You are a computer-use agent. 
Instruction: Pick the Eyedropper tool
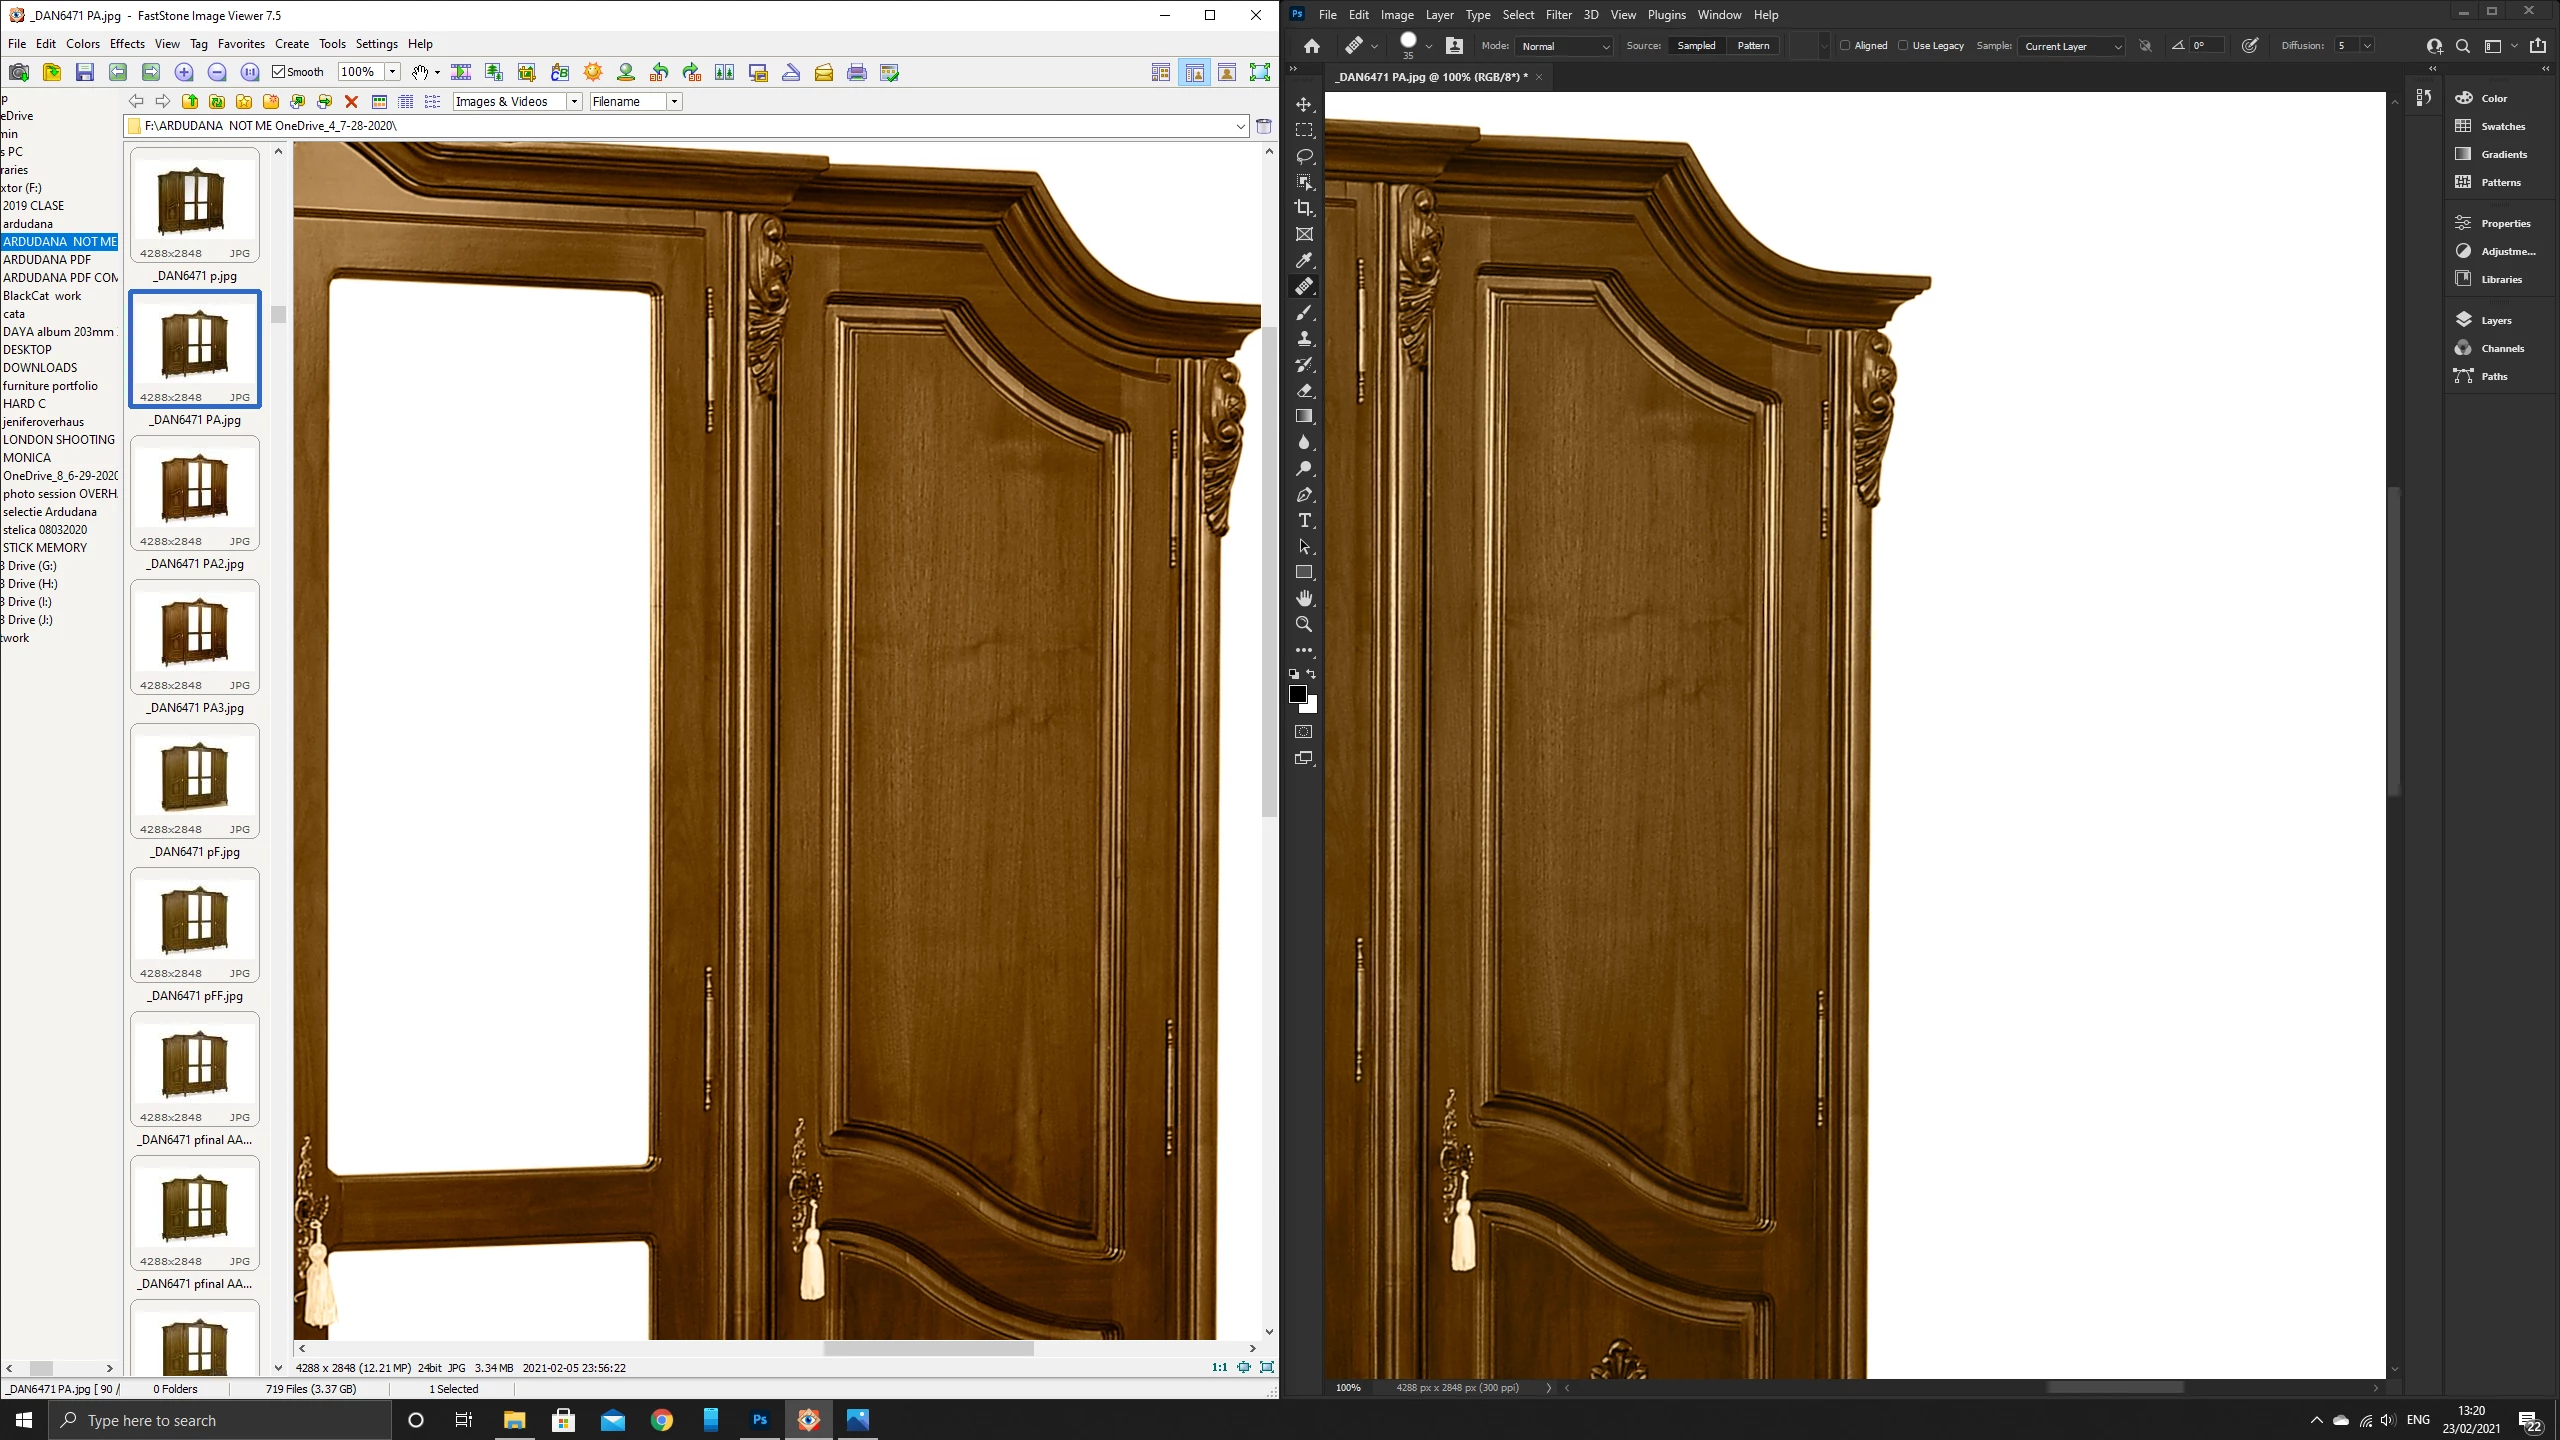pos(1304,260)
